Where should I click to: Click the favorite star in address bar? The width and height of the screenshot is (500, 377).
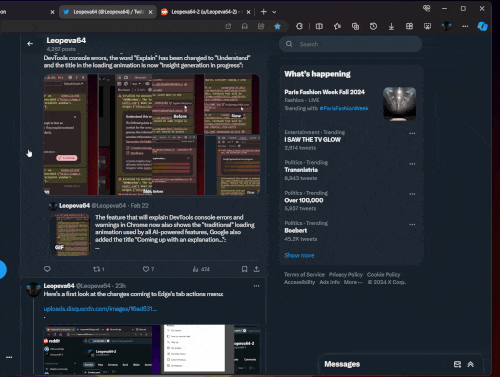pos(277,26)
